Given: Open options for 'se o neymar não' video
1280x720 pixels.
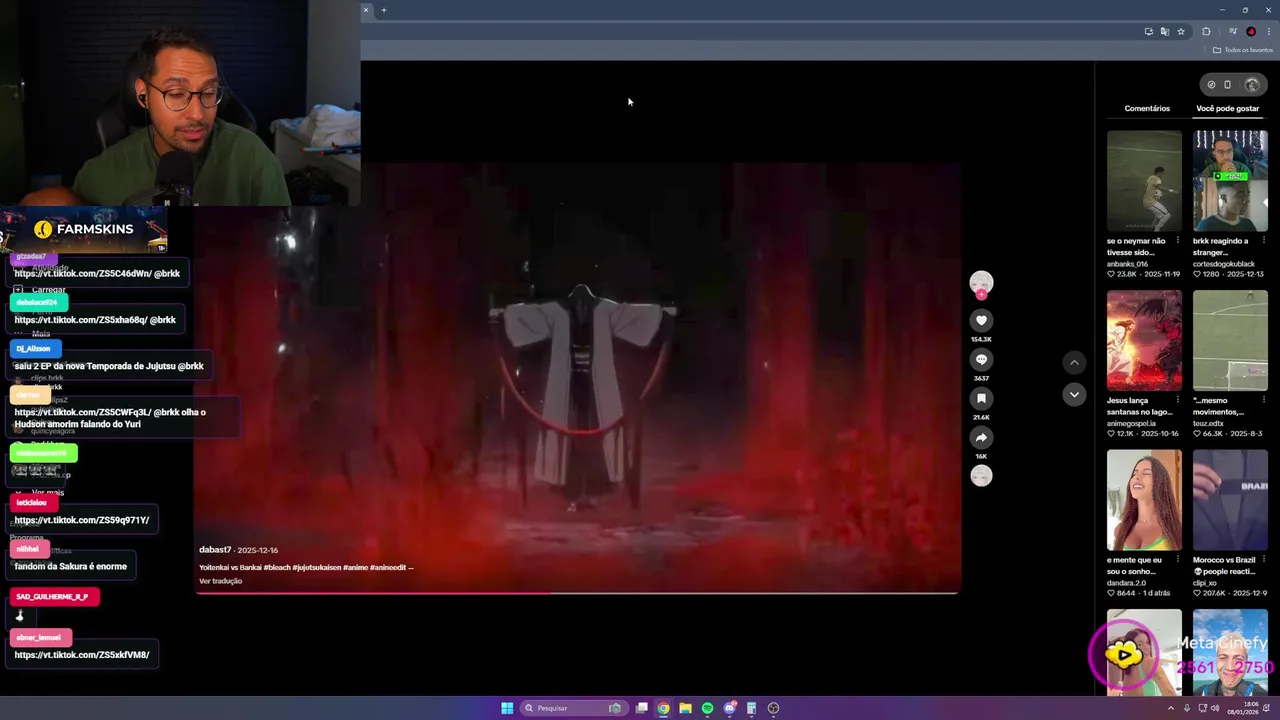Looking at the screenshot, I should pyautogui.click(x=1177, y=241).
